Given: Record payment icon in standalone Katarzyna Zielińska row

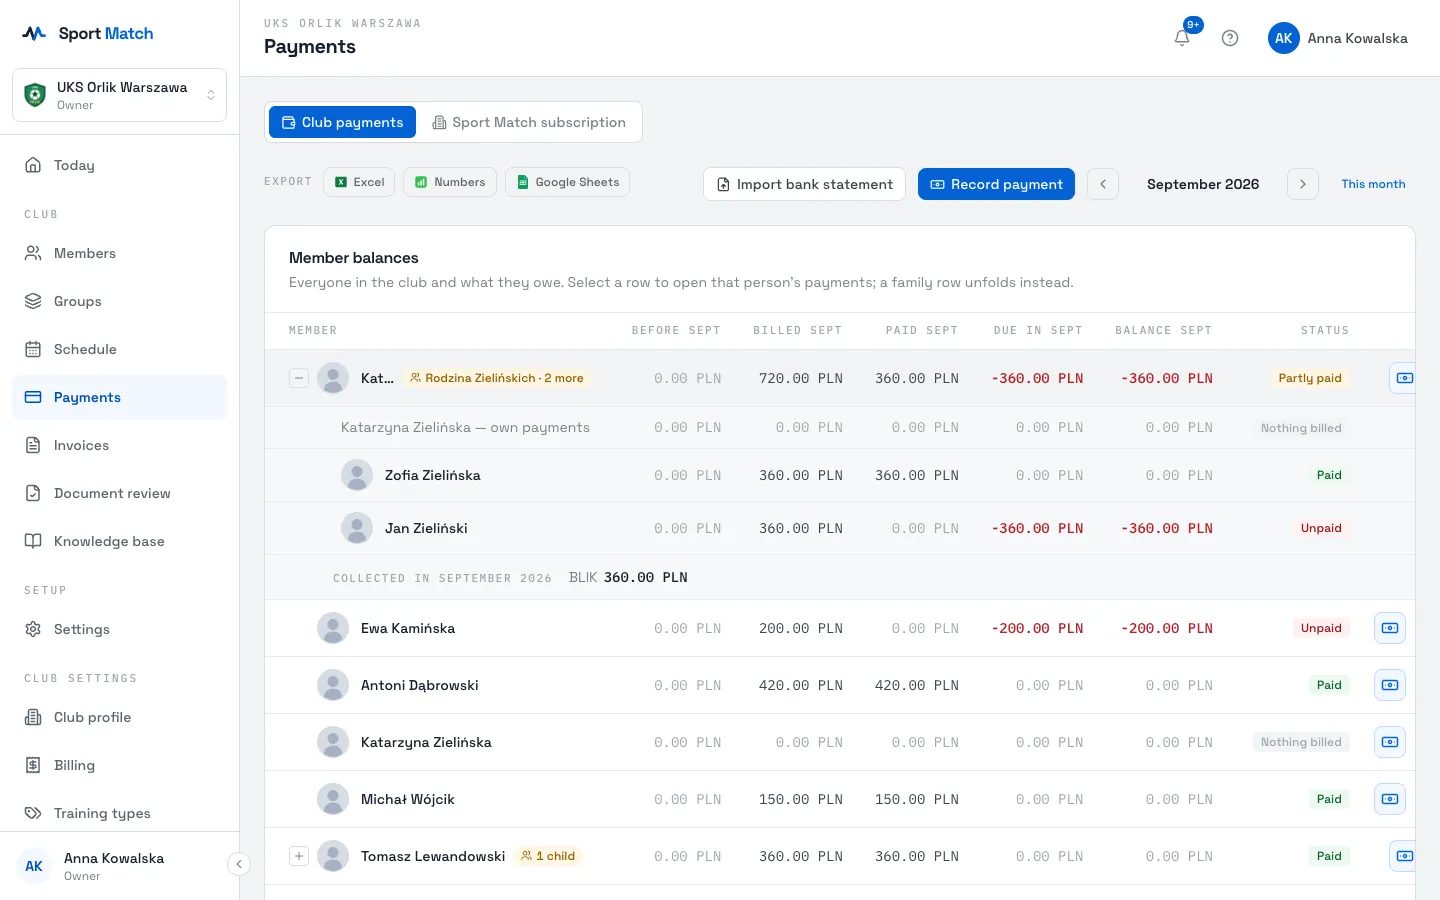Looking at the screenshot, I should pos(1390,742).
